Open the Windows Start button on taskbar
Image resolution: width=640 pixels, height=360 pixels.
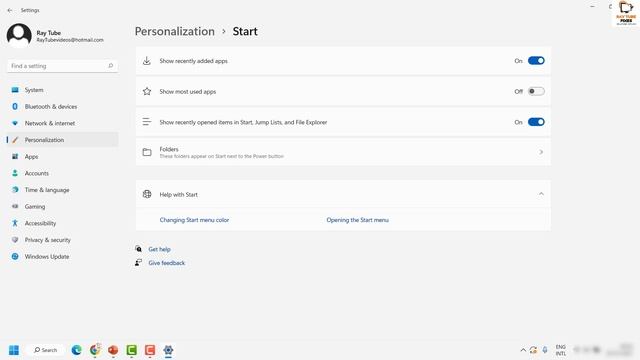tap(14, 350)
